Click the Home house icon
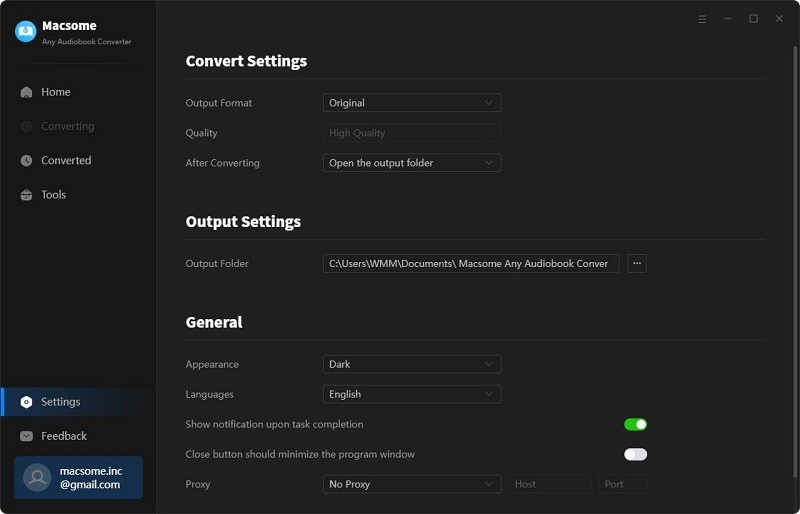 (x=27, y=92)
